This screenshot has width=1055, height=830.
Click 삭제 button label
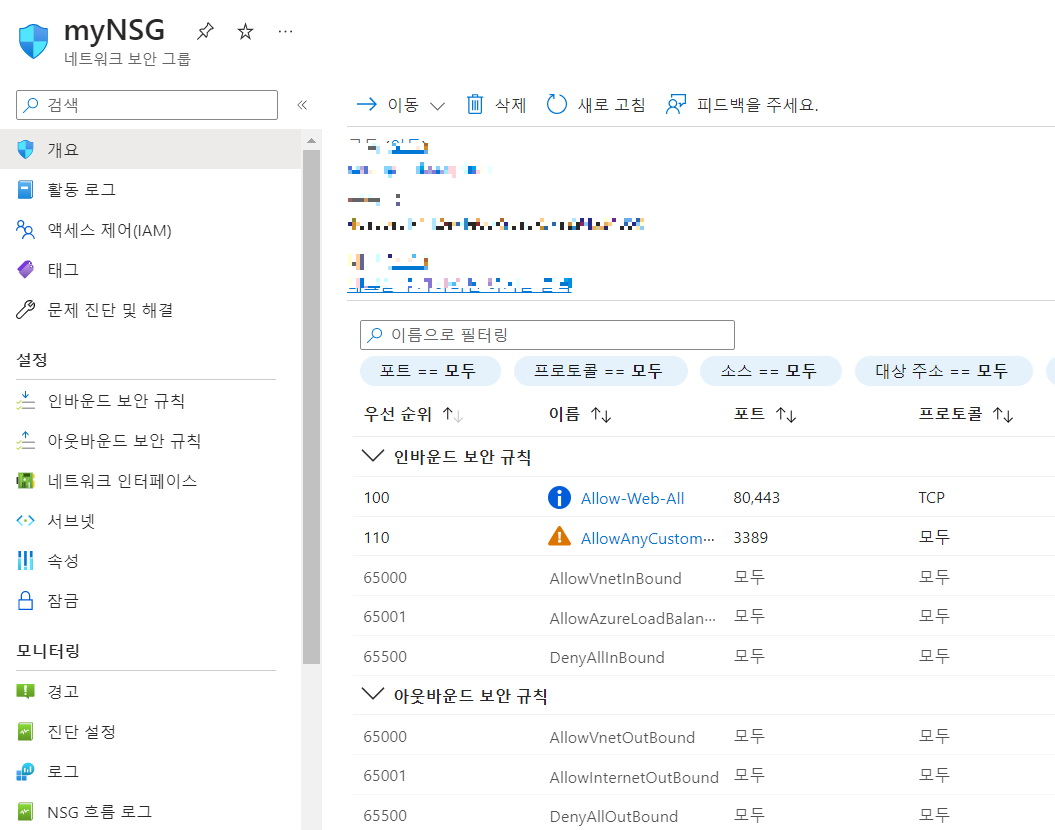pyautogui.click(x=511, y=105)
